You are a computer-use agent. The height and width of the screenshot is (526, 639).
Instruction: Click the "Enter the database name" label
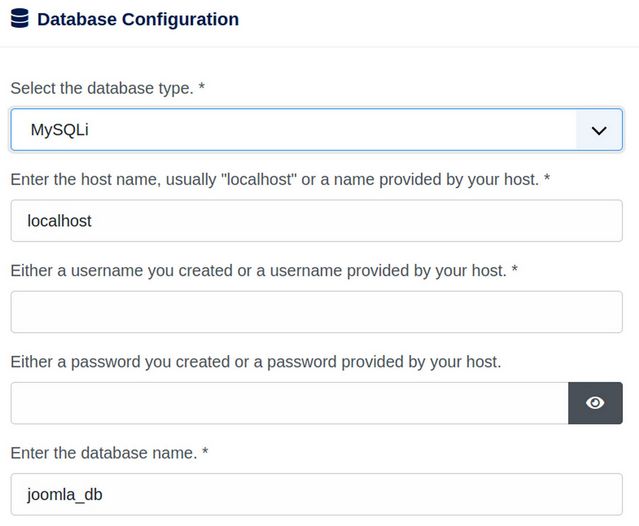[x=104, y=452]
